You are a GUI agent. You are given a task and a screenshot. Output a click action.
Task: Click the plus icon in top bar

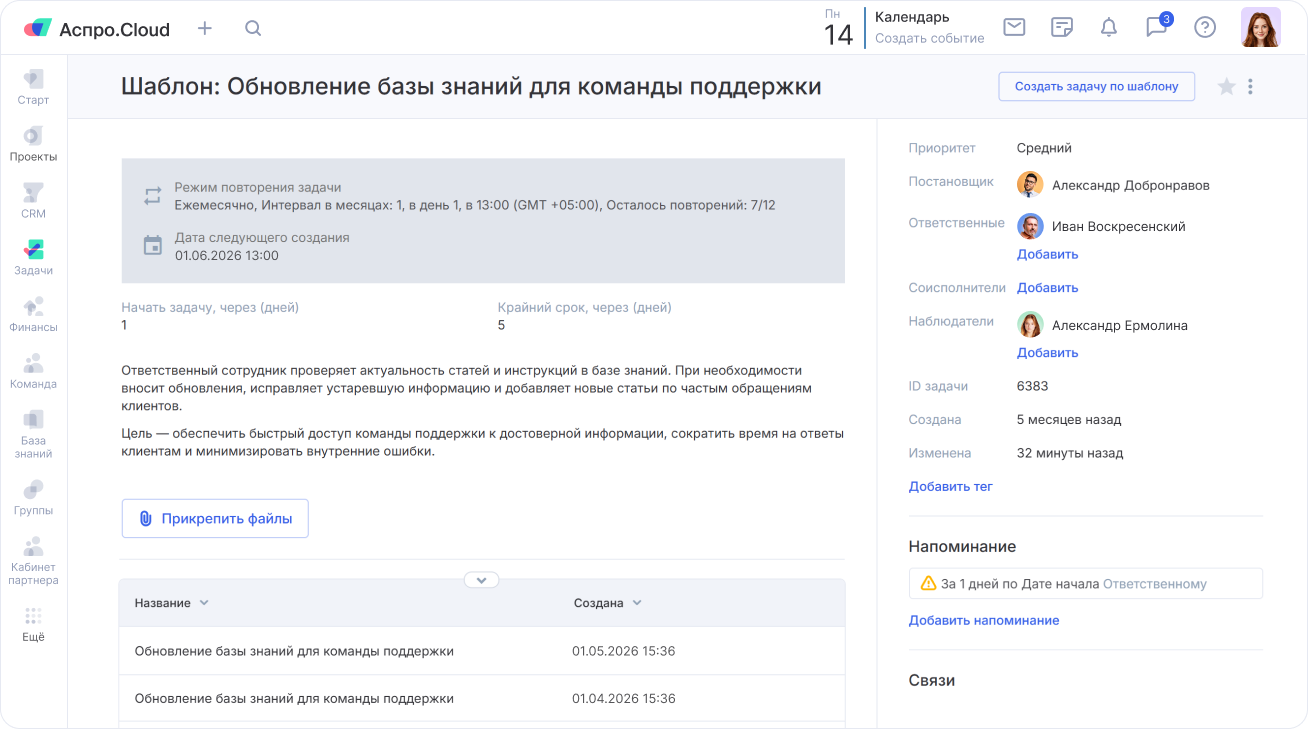(205, 28)
